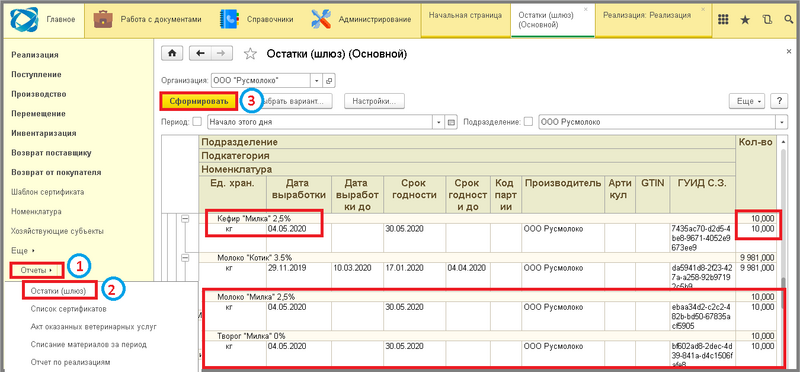The width and height of the screenshot is (800, 372).
Task: Open history icon in top bar
Action: (x=767, y=19)
